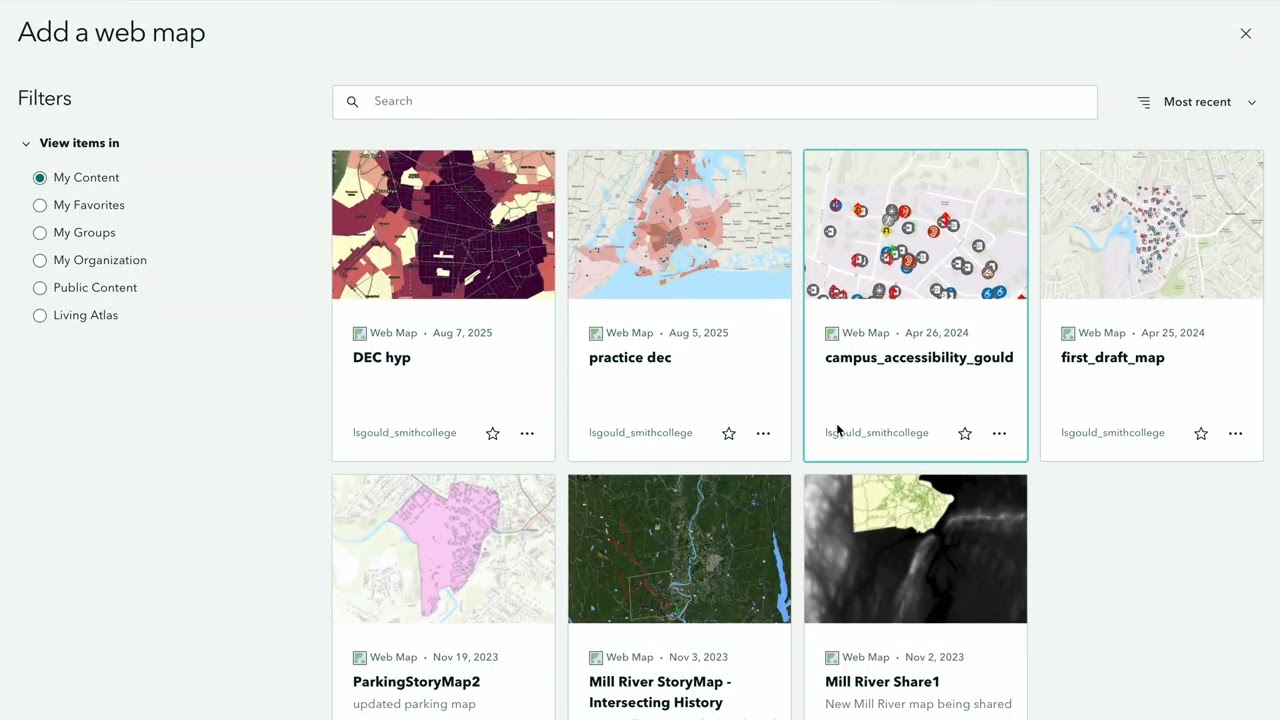The height and width of the screenshot is (720, 1280).
Task: Choose the Living Atlas option
Action: (40, 315)
